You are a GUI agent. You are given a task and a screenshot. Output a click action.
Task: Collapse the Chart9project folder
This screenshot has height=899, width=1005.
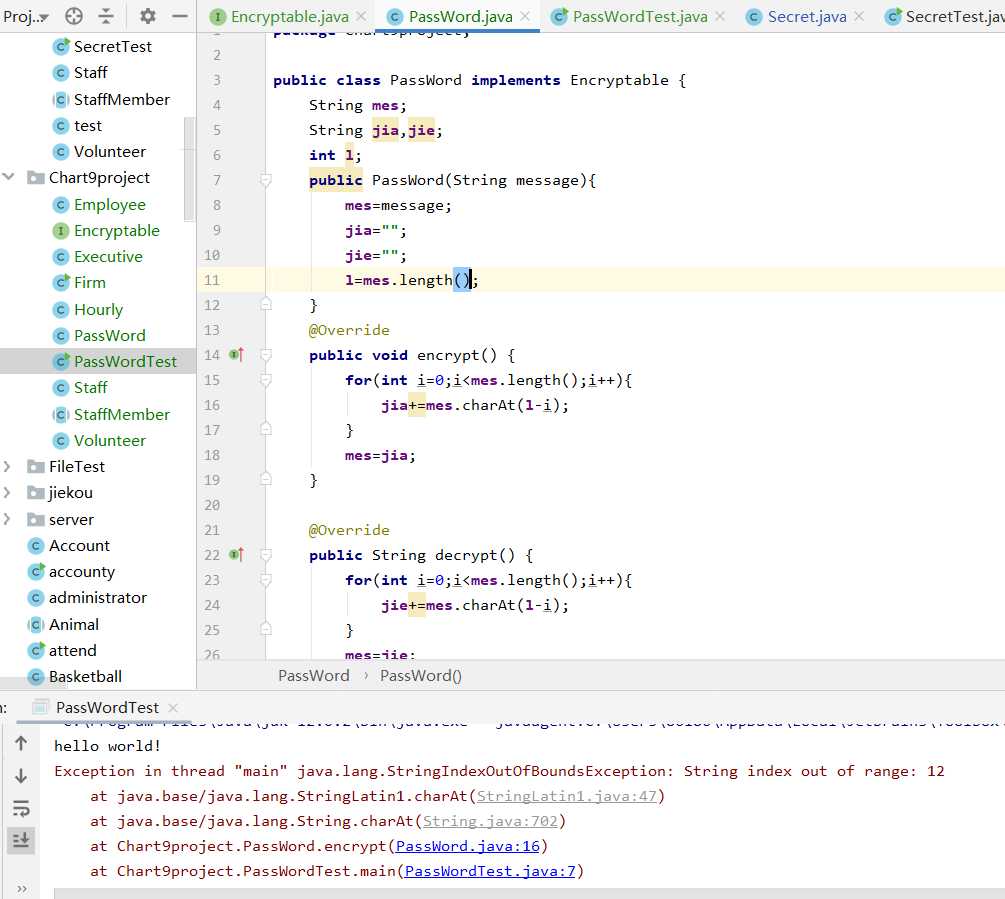8,177
